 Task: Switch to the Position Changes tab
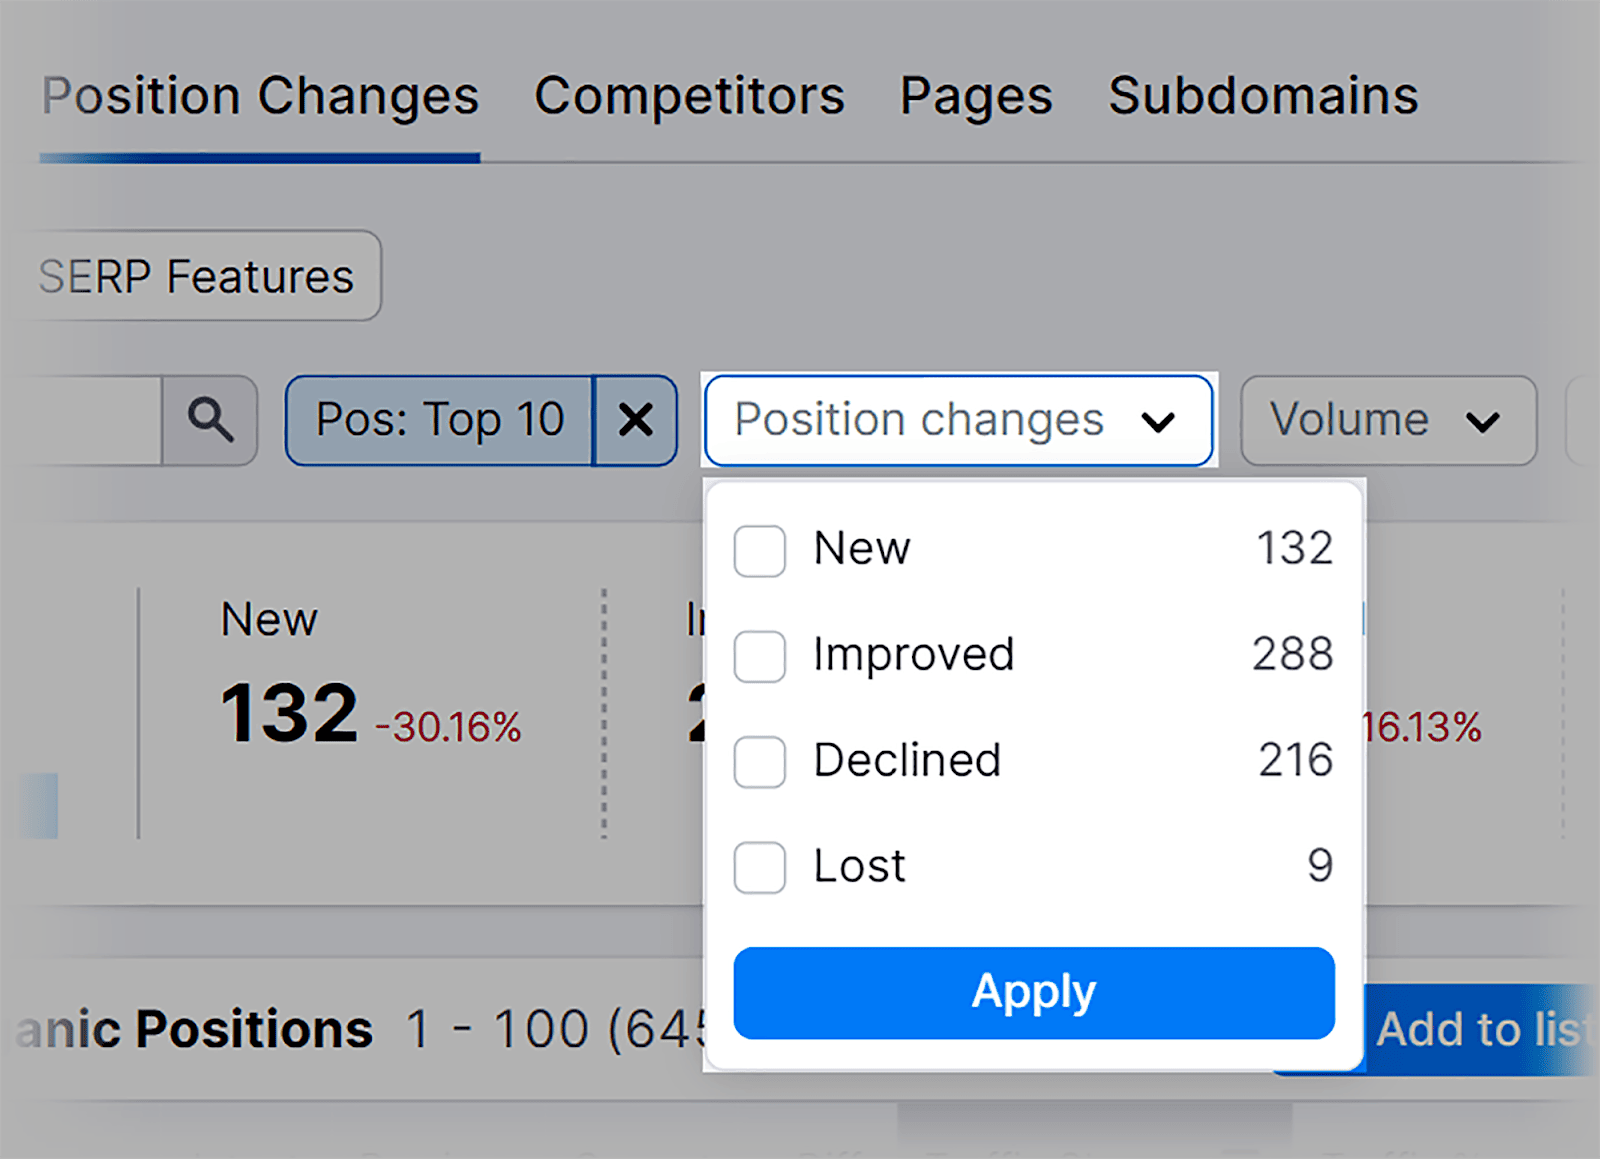click(260, 97)
